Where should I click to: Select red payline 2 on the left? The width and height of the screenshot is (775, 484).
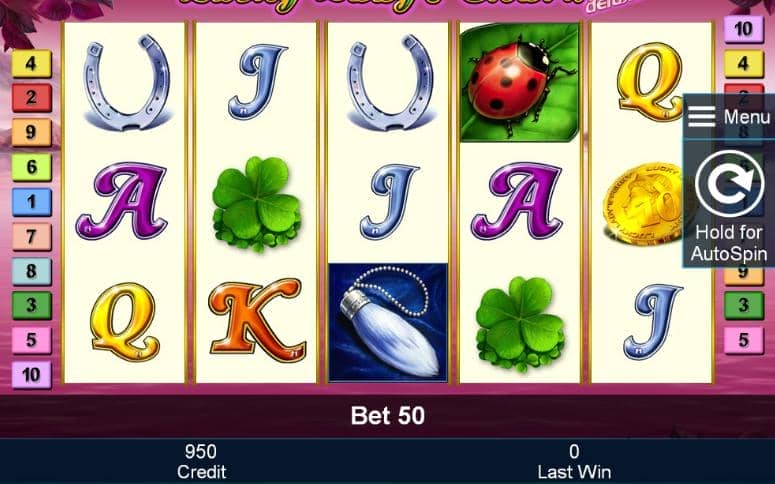31,98
